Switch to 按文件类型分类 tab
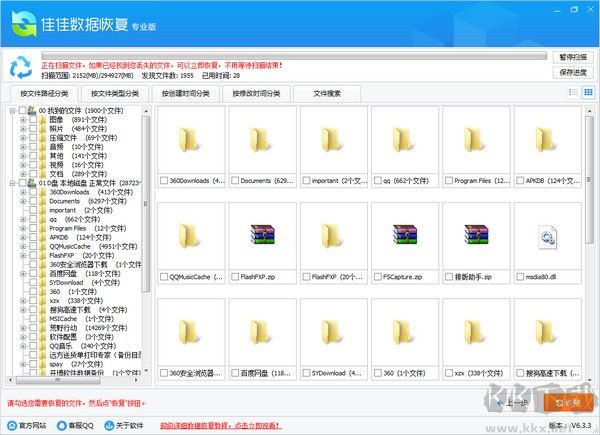The image size is (600, 435). (115, 93)
